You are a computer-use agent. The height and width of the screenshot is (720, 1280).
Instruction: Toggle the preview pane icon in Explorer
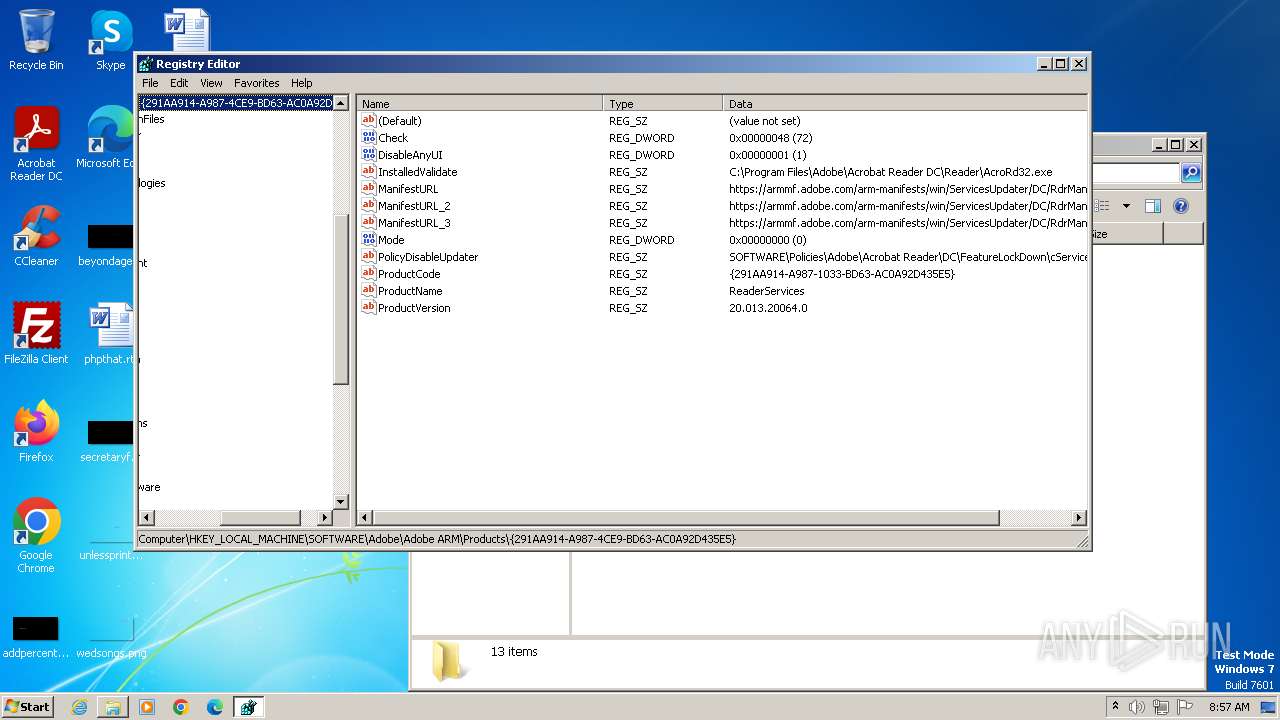(x=1152, y=206)
